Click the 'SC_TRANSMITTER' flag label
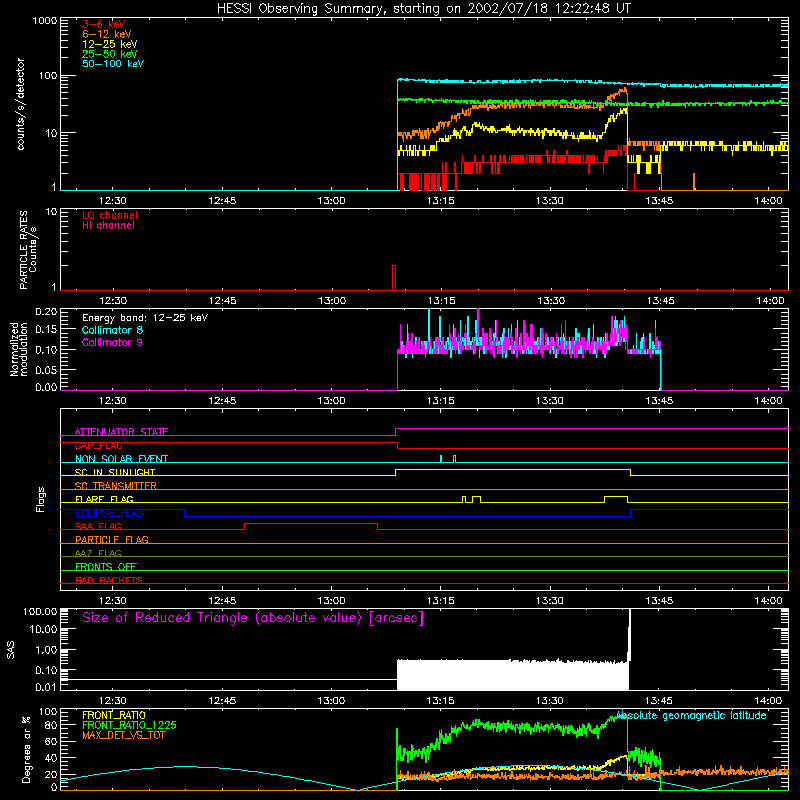Screen dimensions: 800x800 [116, 486]
